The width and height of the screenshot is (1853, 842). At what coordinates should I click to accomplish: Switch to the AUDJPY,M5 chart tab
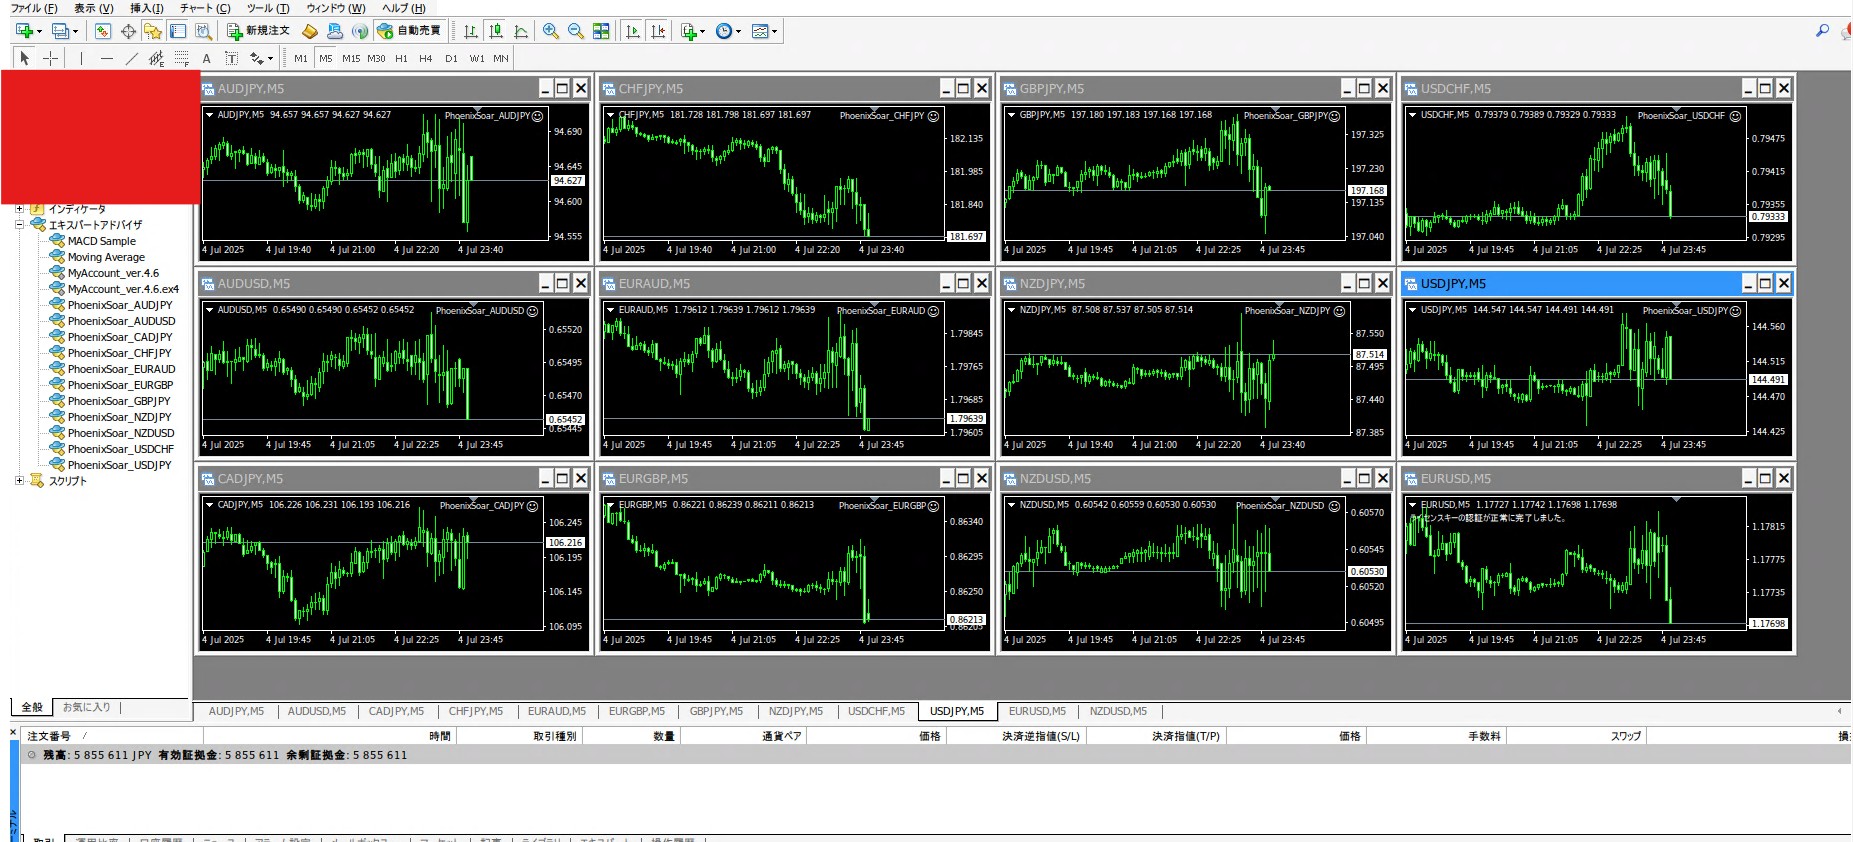[236, 711]
